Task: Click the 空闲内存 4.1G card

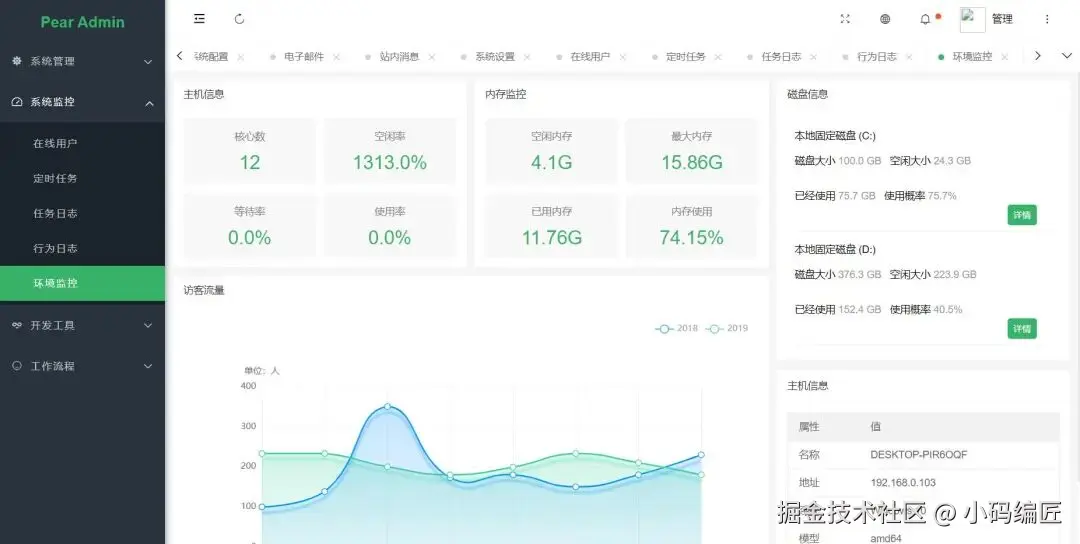Action: click(552, 151)
